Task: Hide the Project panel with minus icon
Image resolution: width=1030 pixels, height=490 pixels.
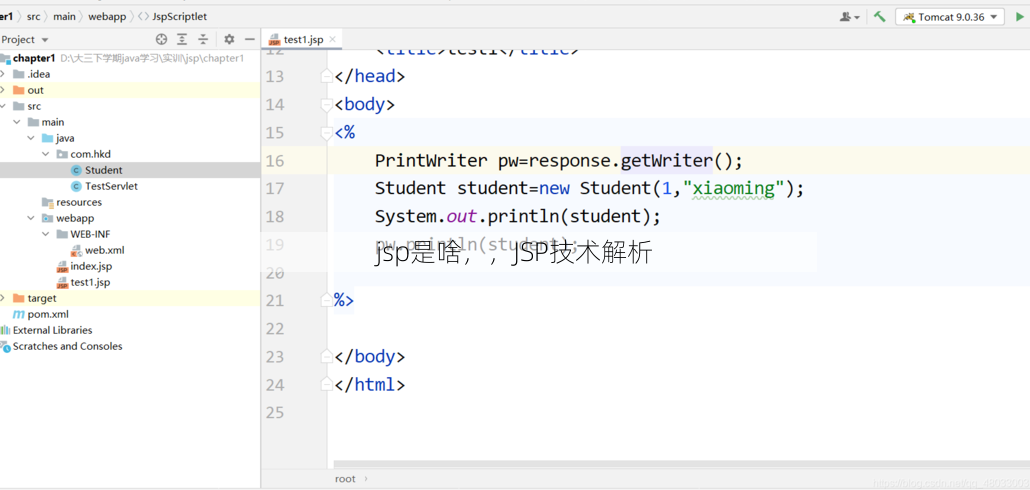Action: pyautogui.click(x=250, y=39)
